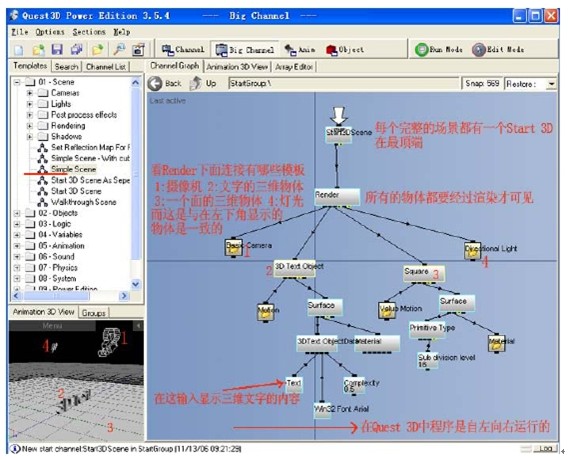
Task: Switch to the Groups tab
Action: coord(93,313)
